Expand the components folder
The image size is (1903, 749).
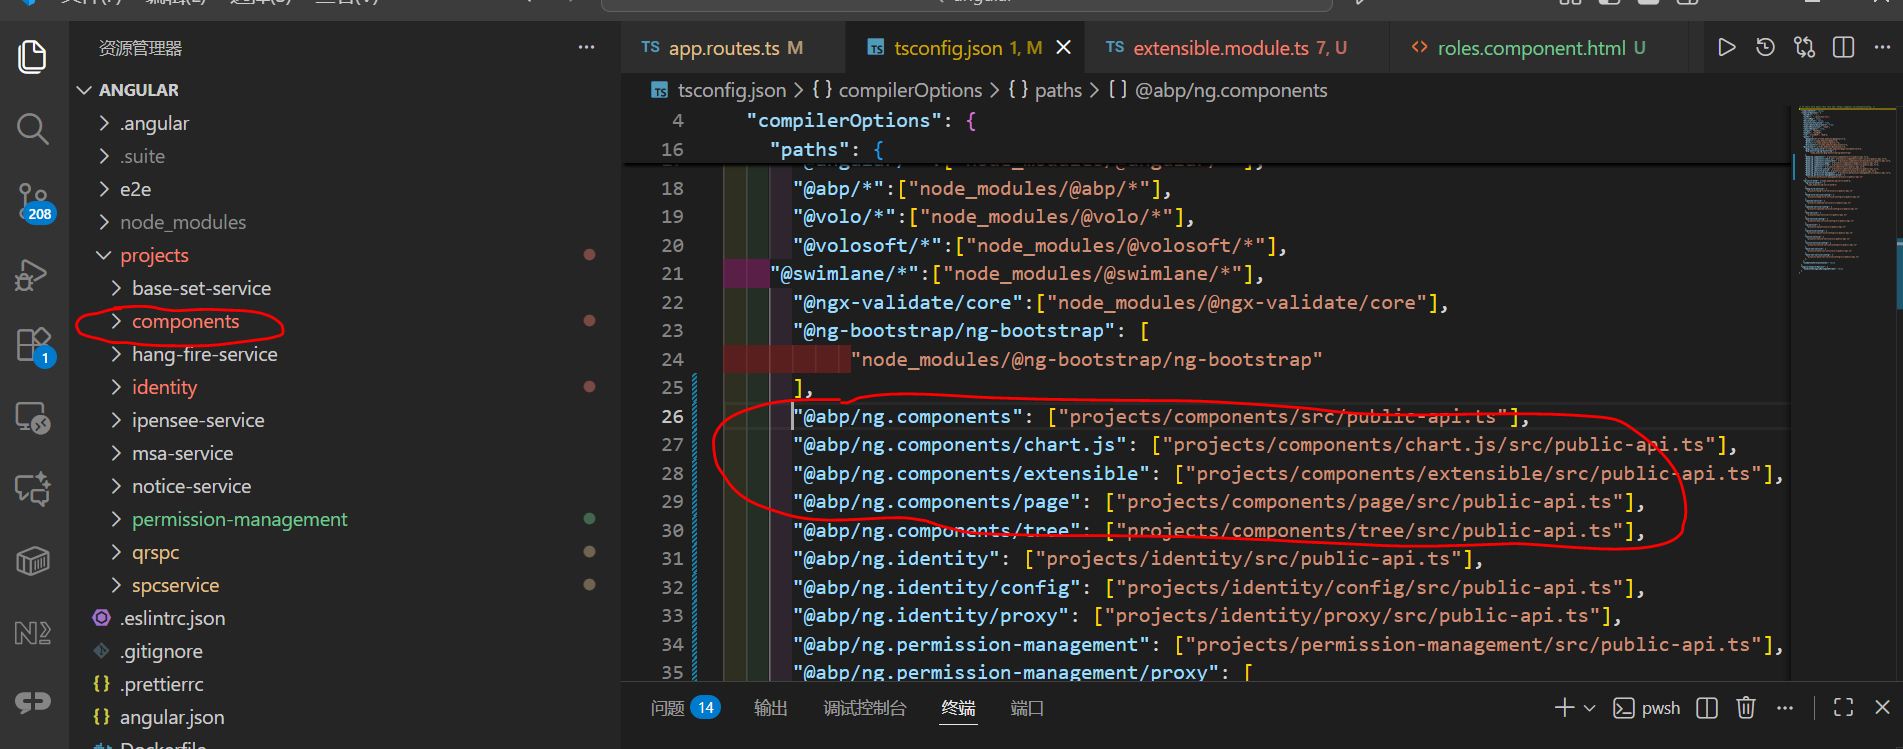[x=185, y=322]
